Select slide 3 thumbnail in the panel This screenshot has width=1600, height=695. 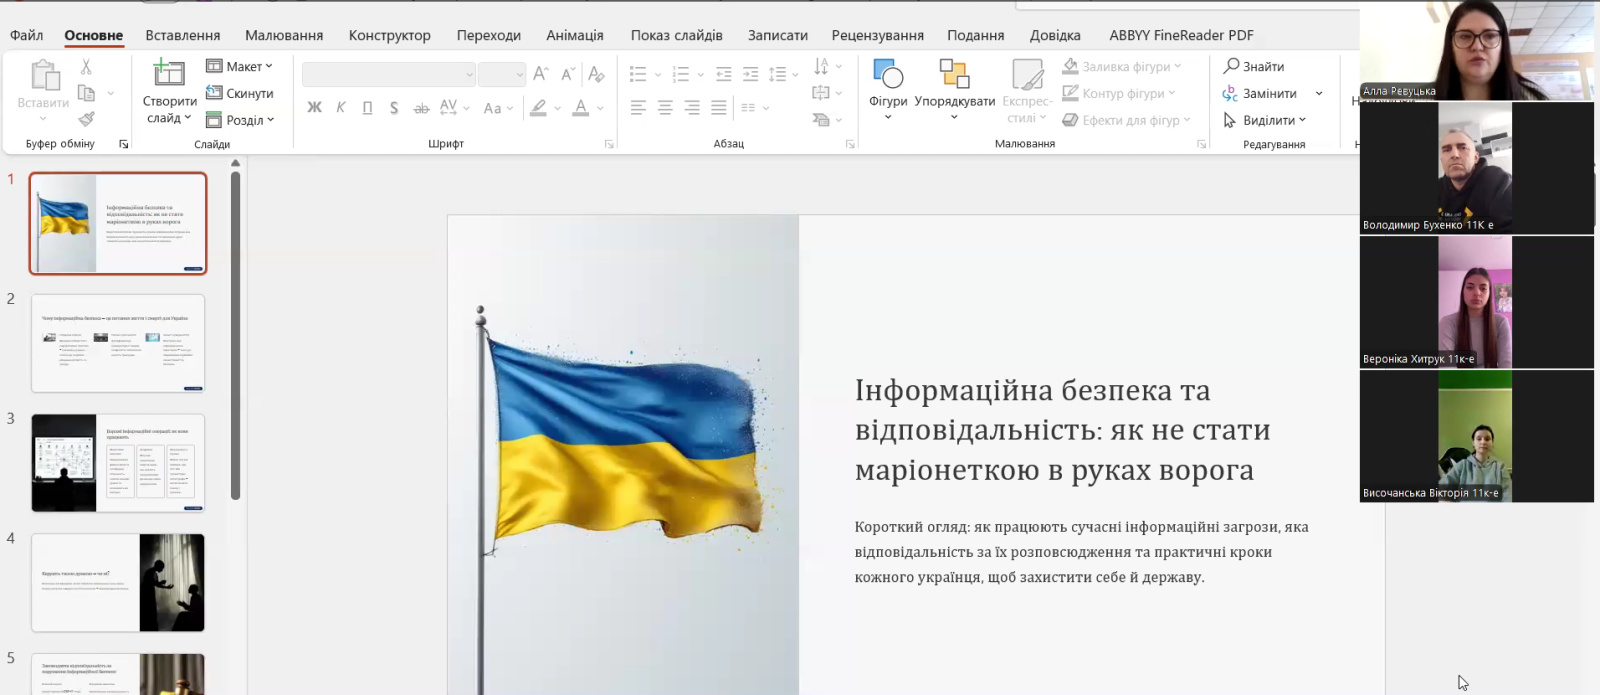pyautogui.click(x=118, y=462)
